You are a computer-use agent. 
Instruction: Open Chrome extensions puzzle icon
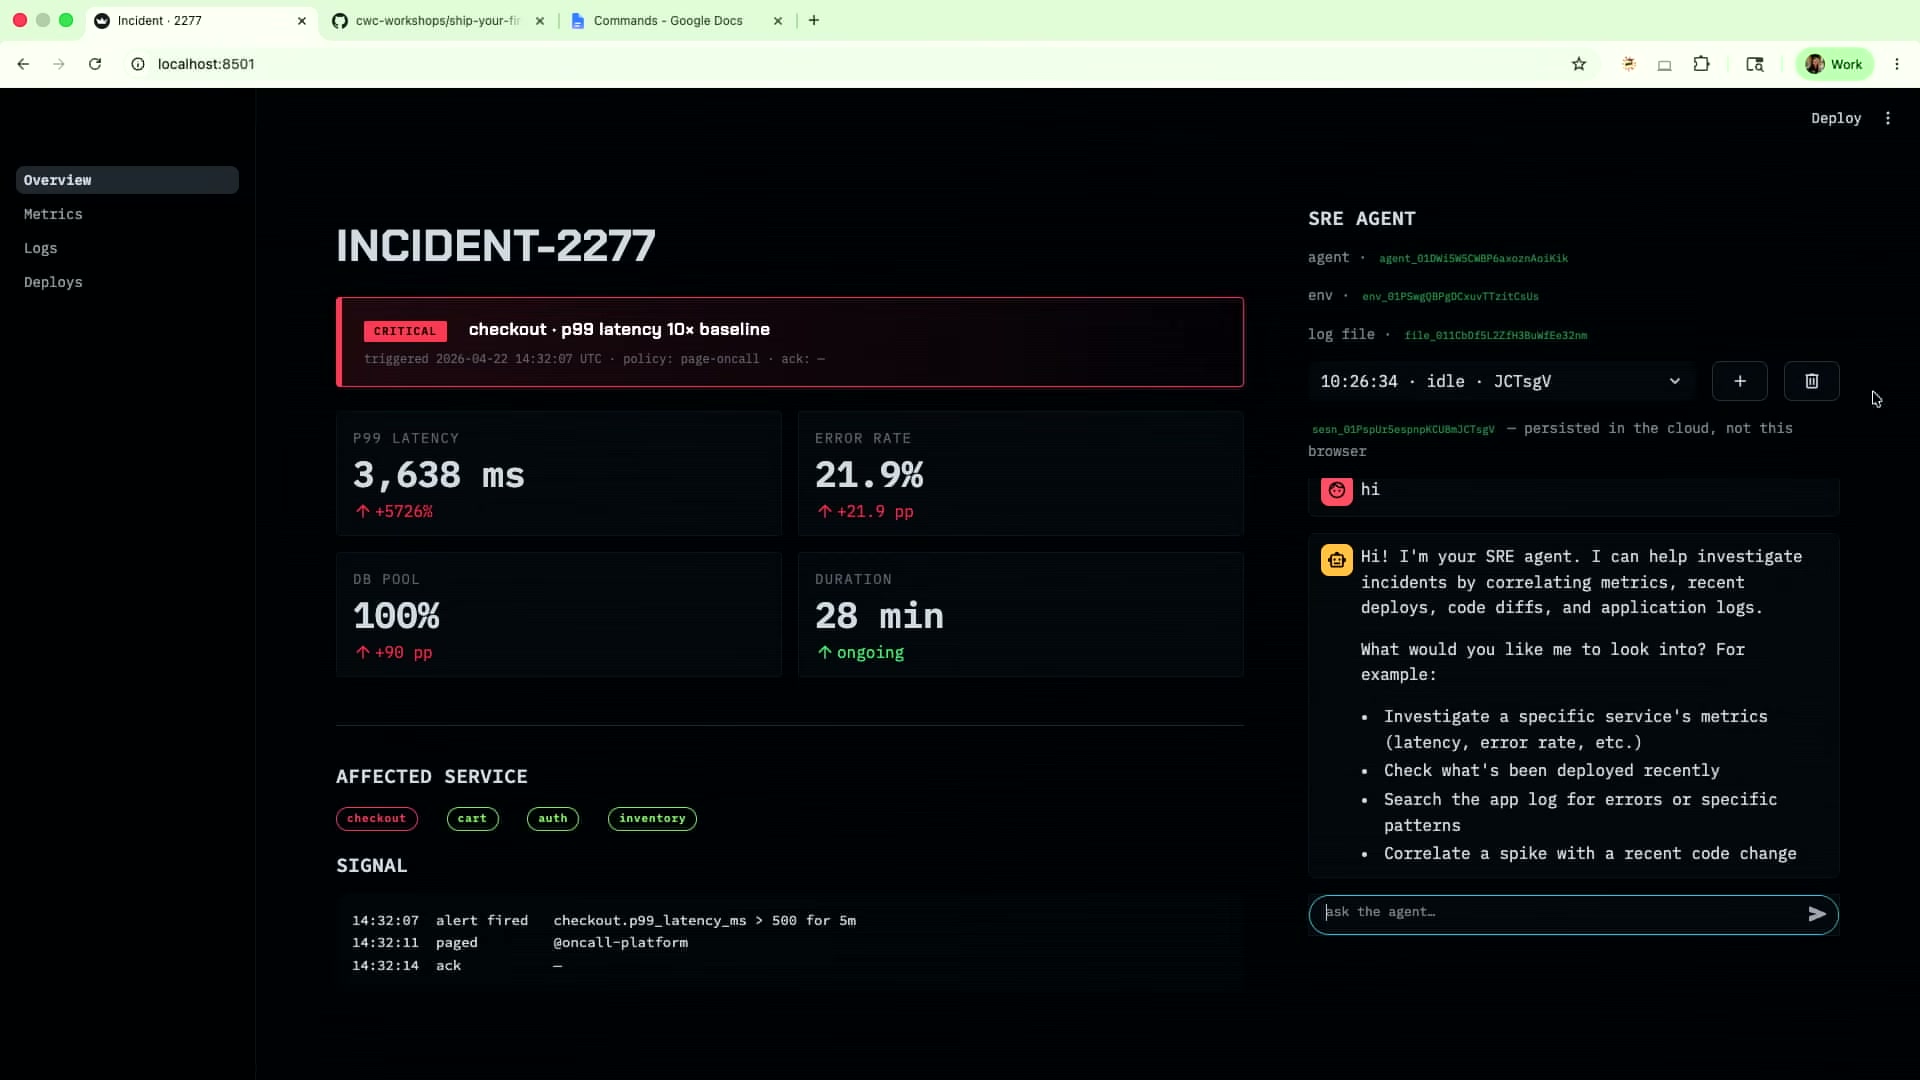point(1701,64)
